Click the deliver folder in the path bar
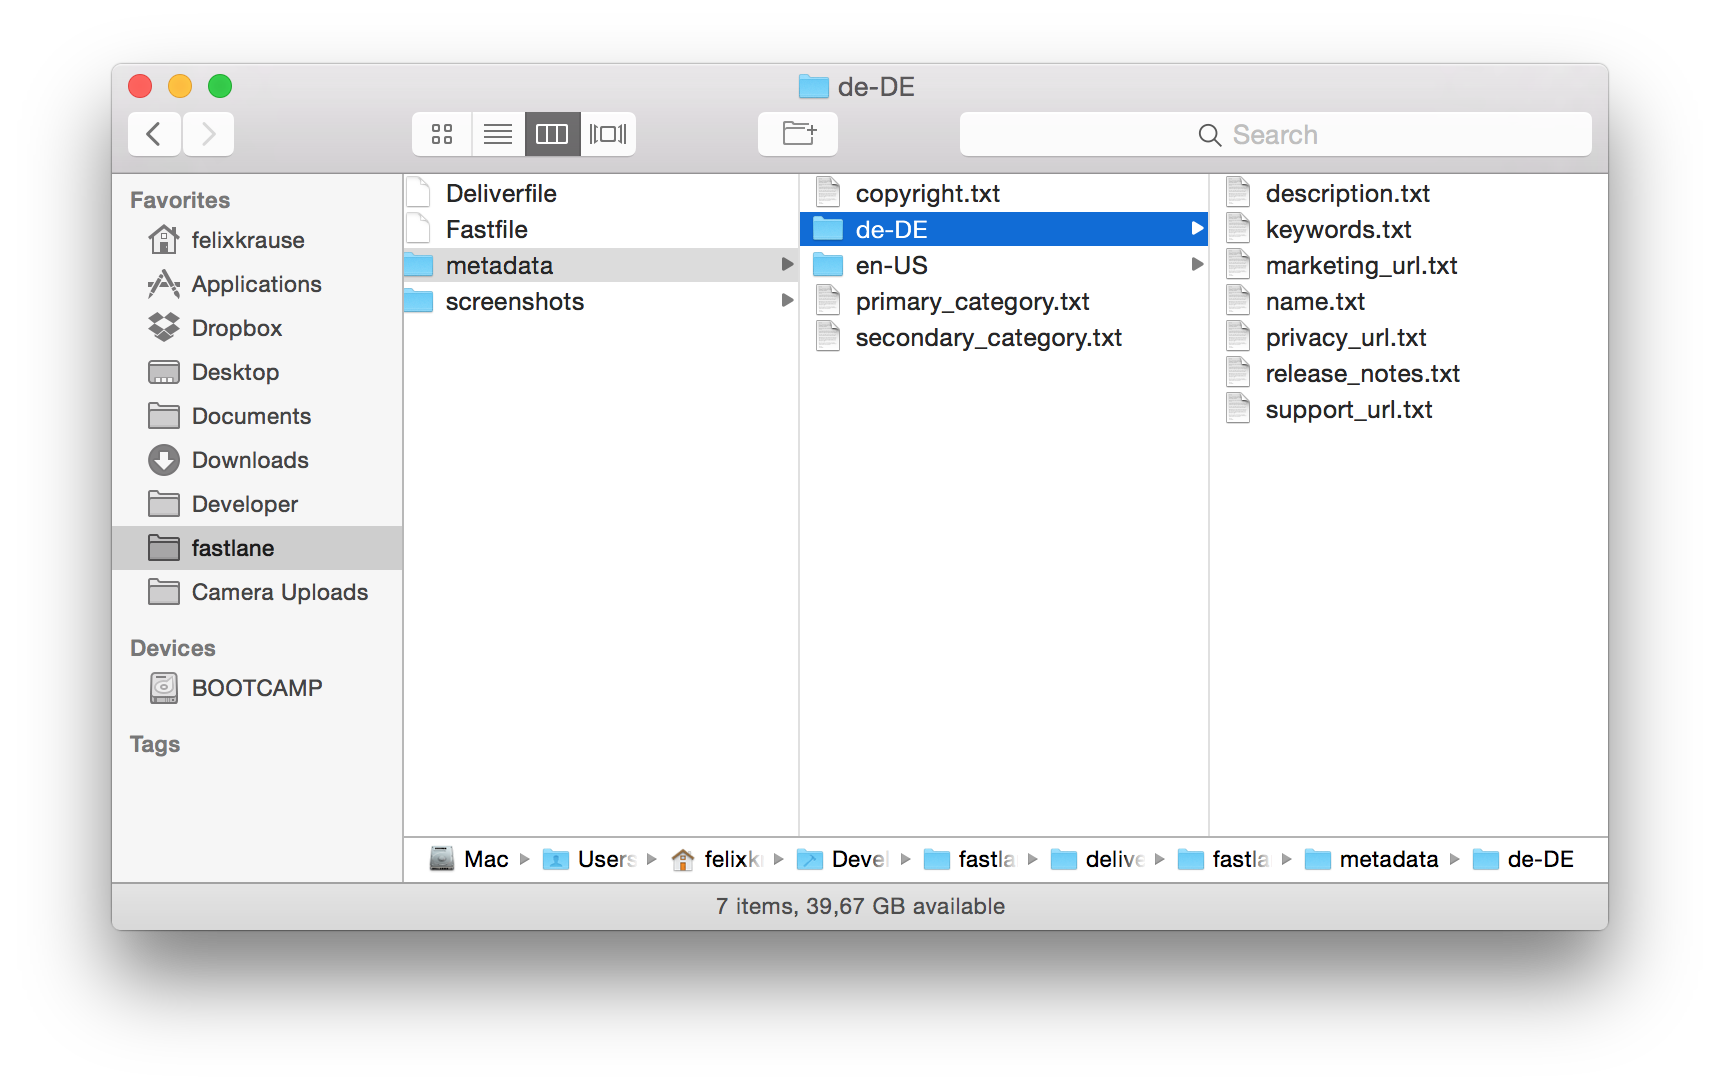 (x=1097, y=859)
